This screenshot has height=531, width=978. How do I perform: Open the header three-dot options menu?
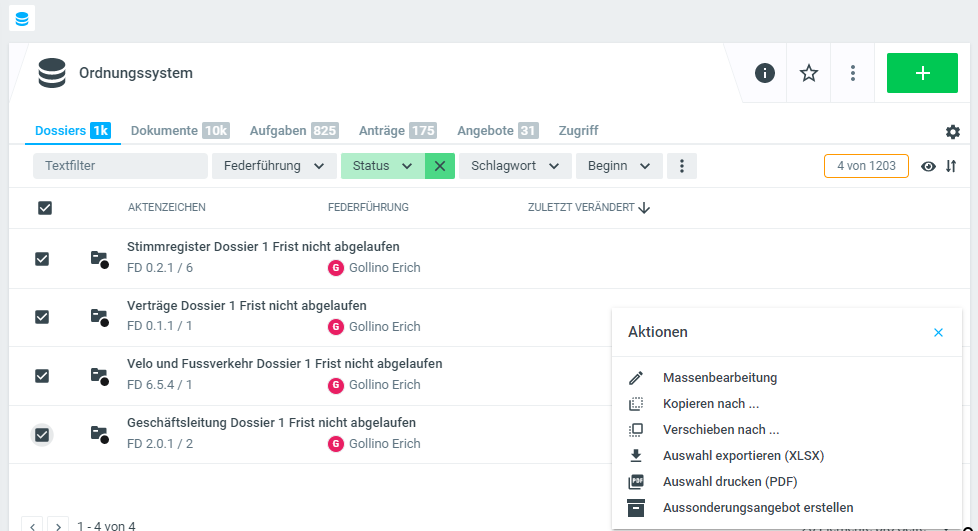tap(853, 73)
